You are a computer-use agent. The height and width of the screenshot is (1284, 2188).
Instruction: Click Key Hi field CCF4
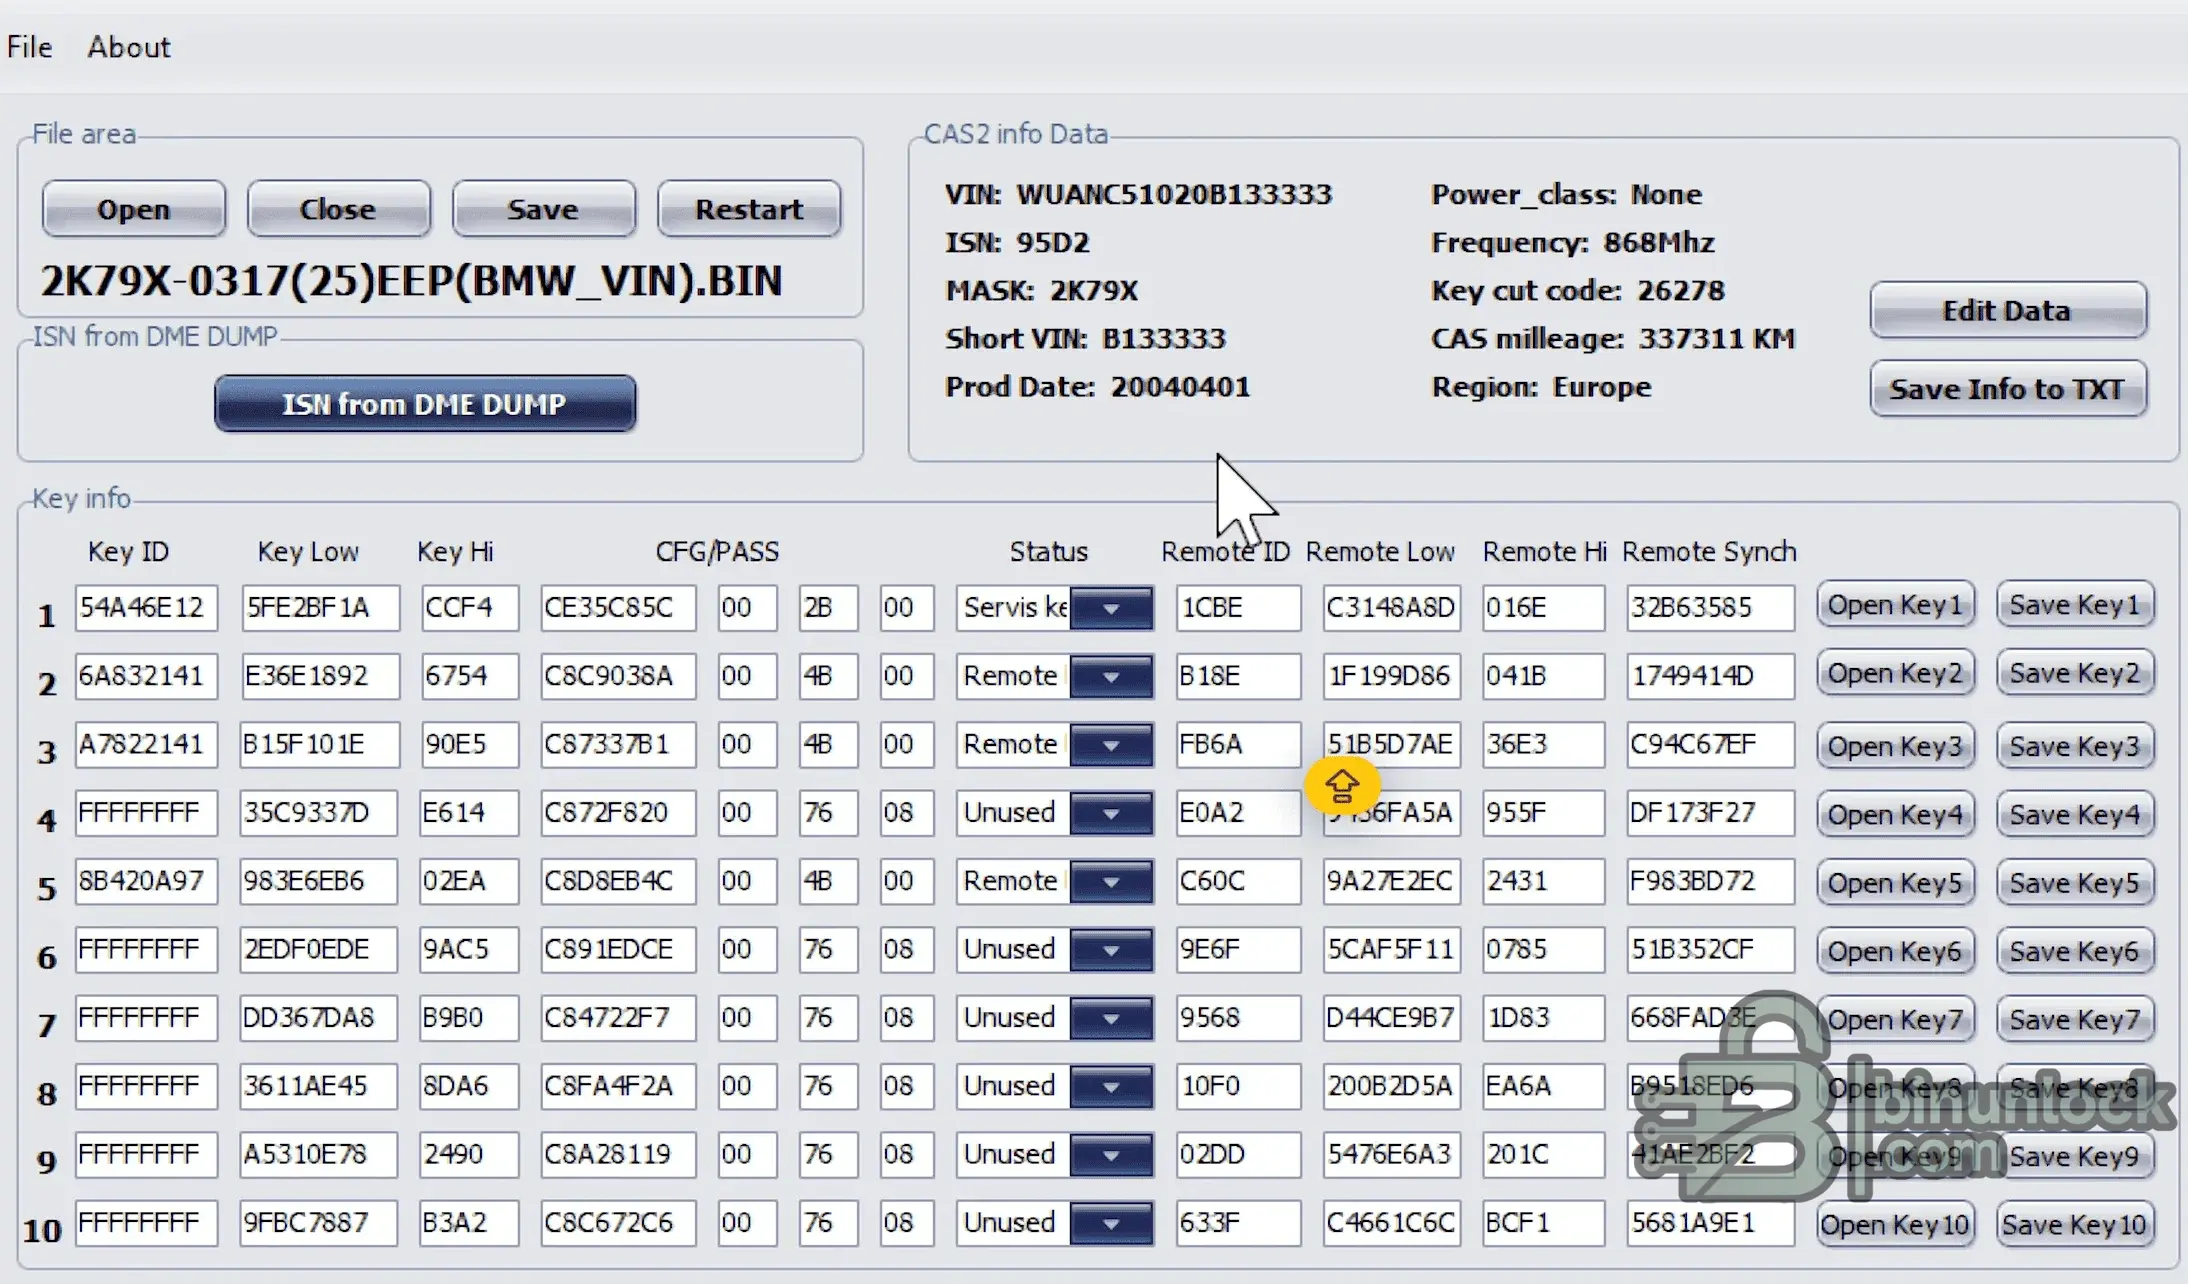(469, 608)
